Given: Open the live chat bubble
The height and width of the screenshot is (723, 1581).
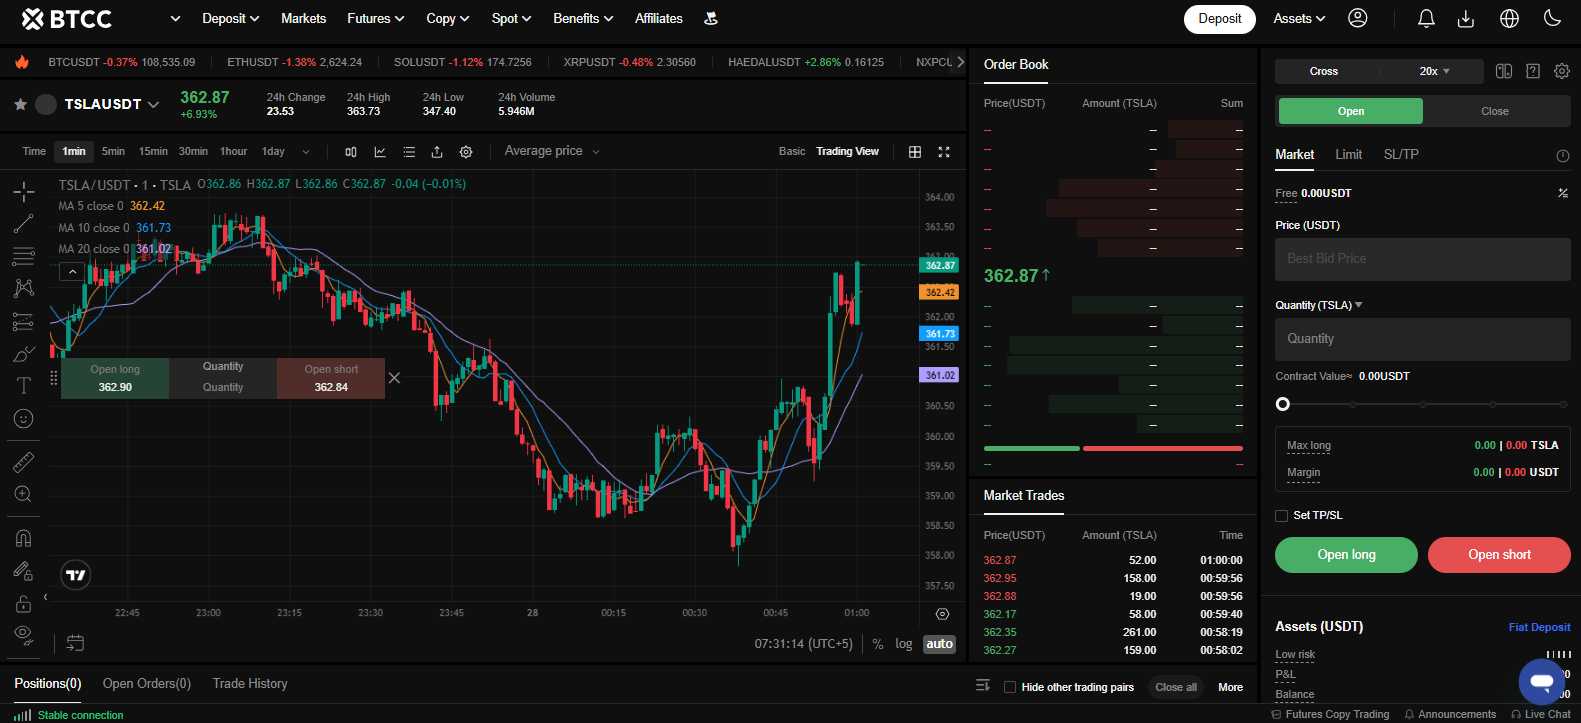Looking at the screenshot, I should pos(1542,682).
